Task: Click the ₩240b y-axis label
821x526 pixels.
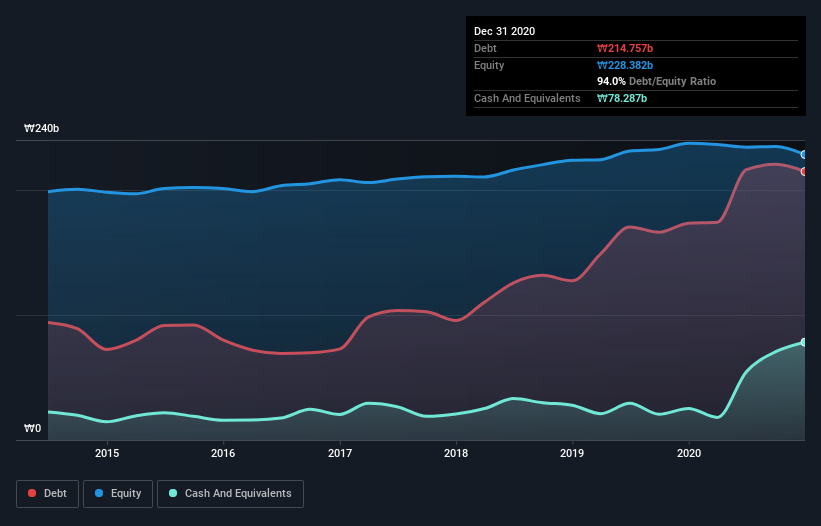Action: tap(41, 129)
